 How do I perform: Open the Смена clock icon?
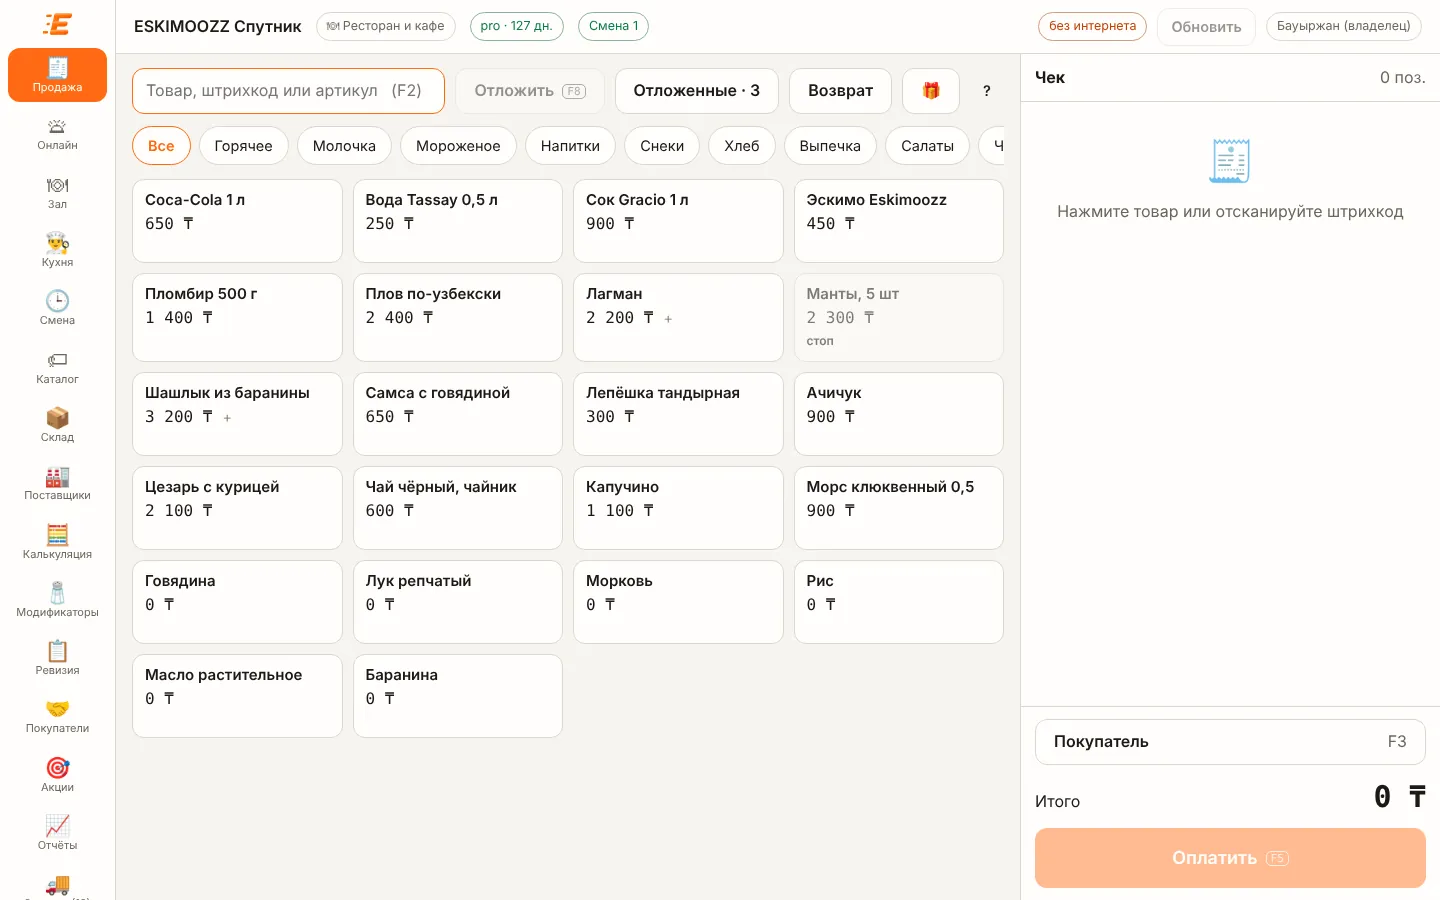(57, 301)
